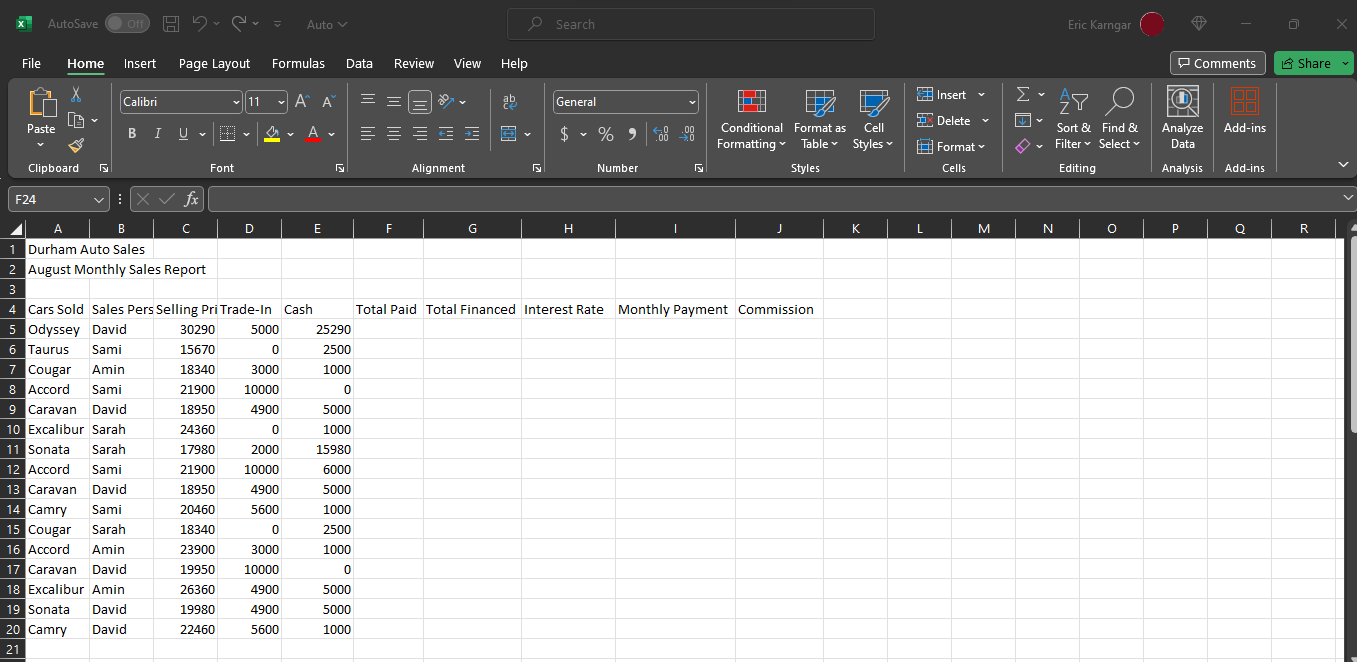The height and width of the screenshot is (662, 1357).
Task: Apply bold formatting from the Font group
Action: click(x=132, y=133)
